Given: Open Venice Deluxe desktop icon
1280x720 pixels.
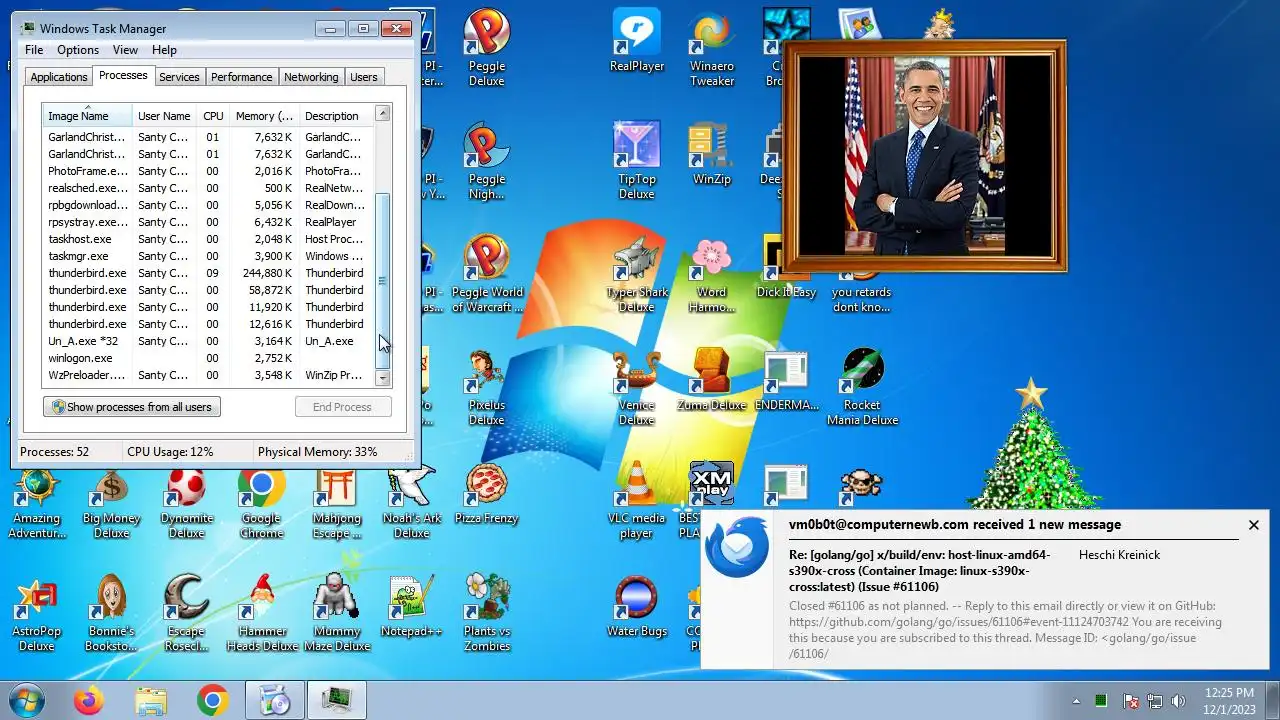Looking at the screenshot, I should point(637,386).
